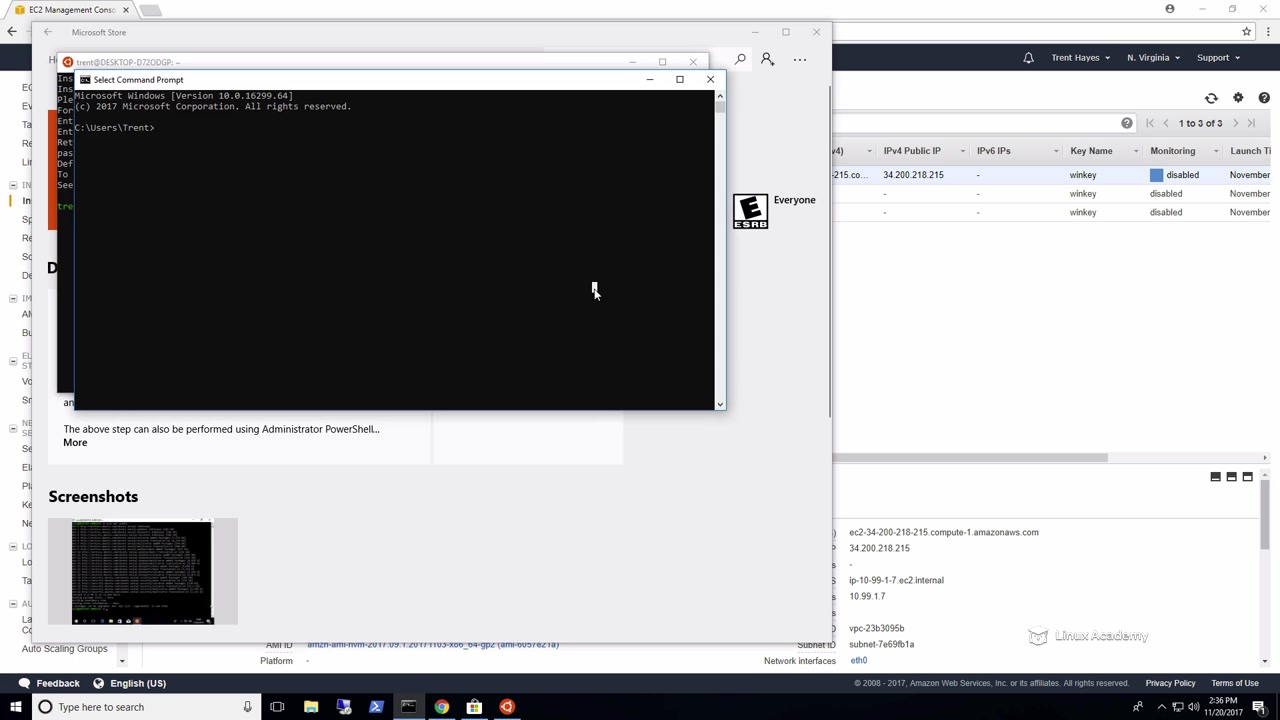This screenshot has width=1280, height=720.
Task: Open the Trent Hayes account dropdown
Action: [x=1080, y=58]
